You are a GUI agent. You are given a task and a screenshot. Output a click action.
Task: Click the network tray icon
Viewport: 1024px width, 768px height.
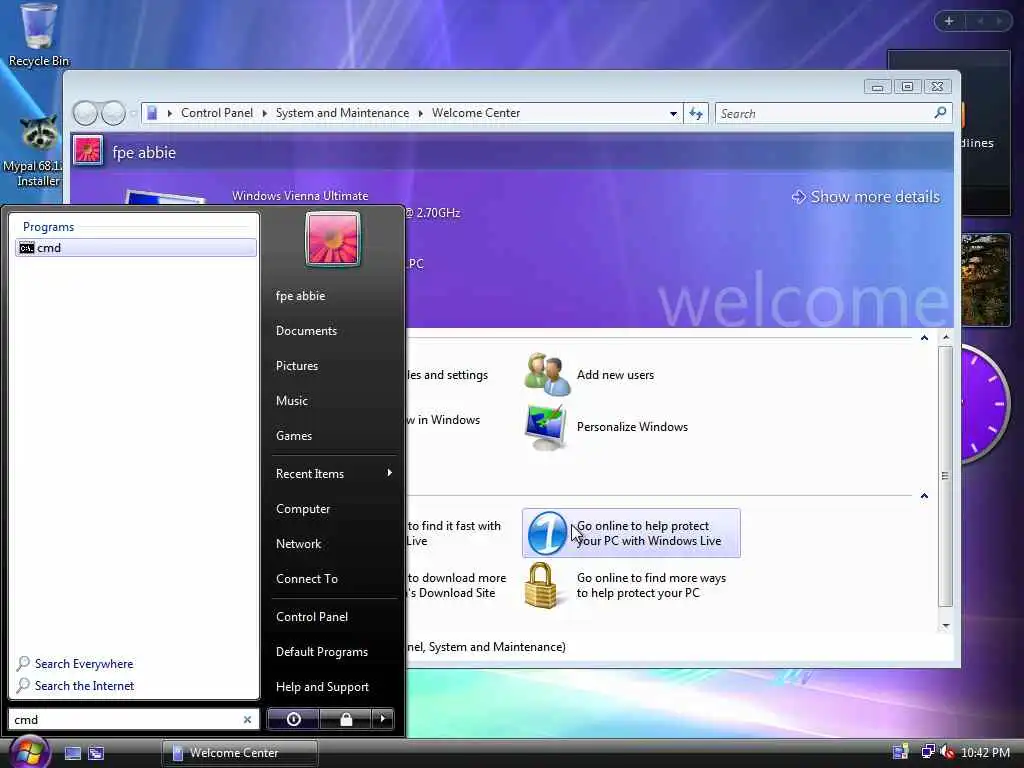point(927,752)
